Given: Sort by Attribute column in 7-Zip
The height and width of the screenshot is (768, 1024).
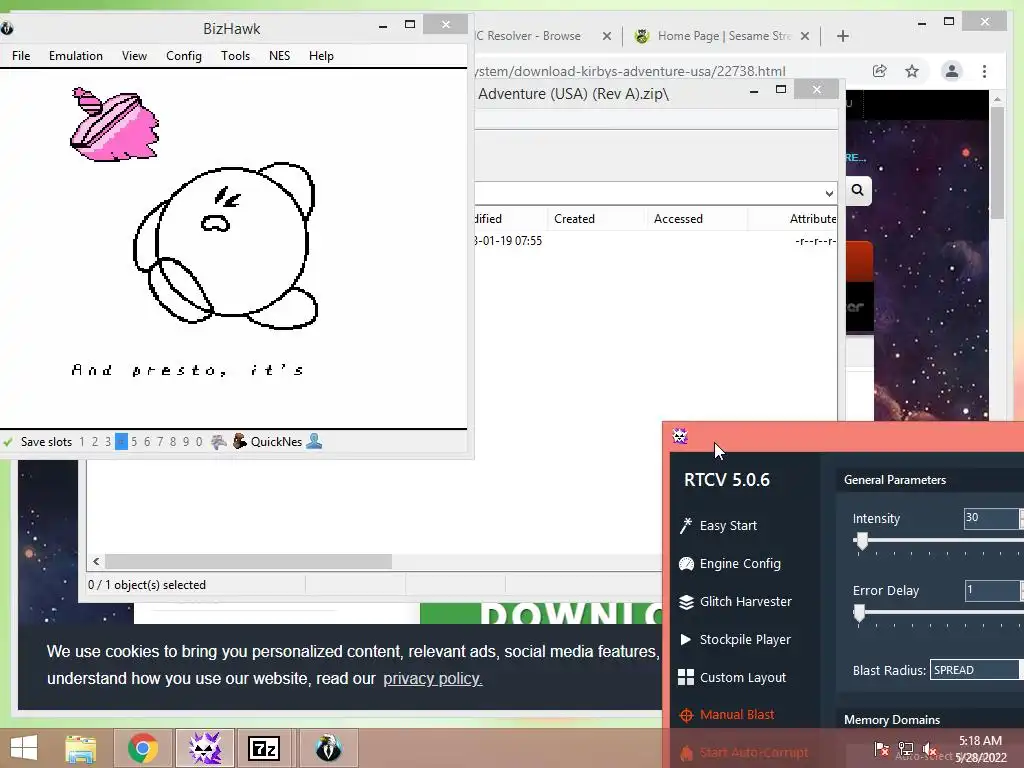Looking at the screenshot, I should 812,219.
